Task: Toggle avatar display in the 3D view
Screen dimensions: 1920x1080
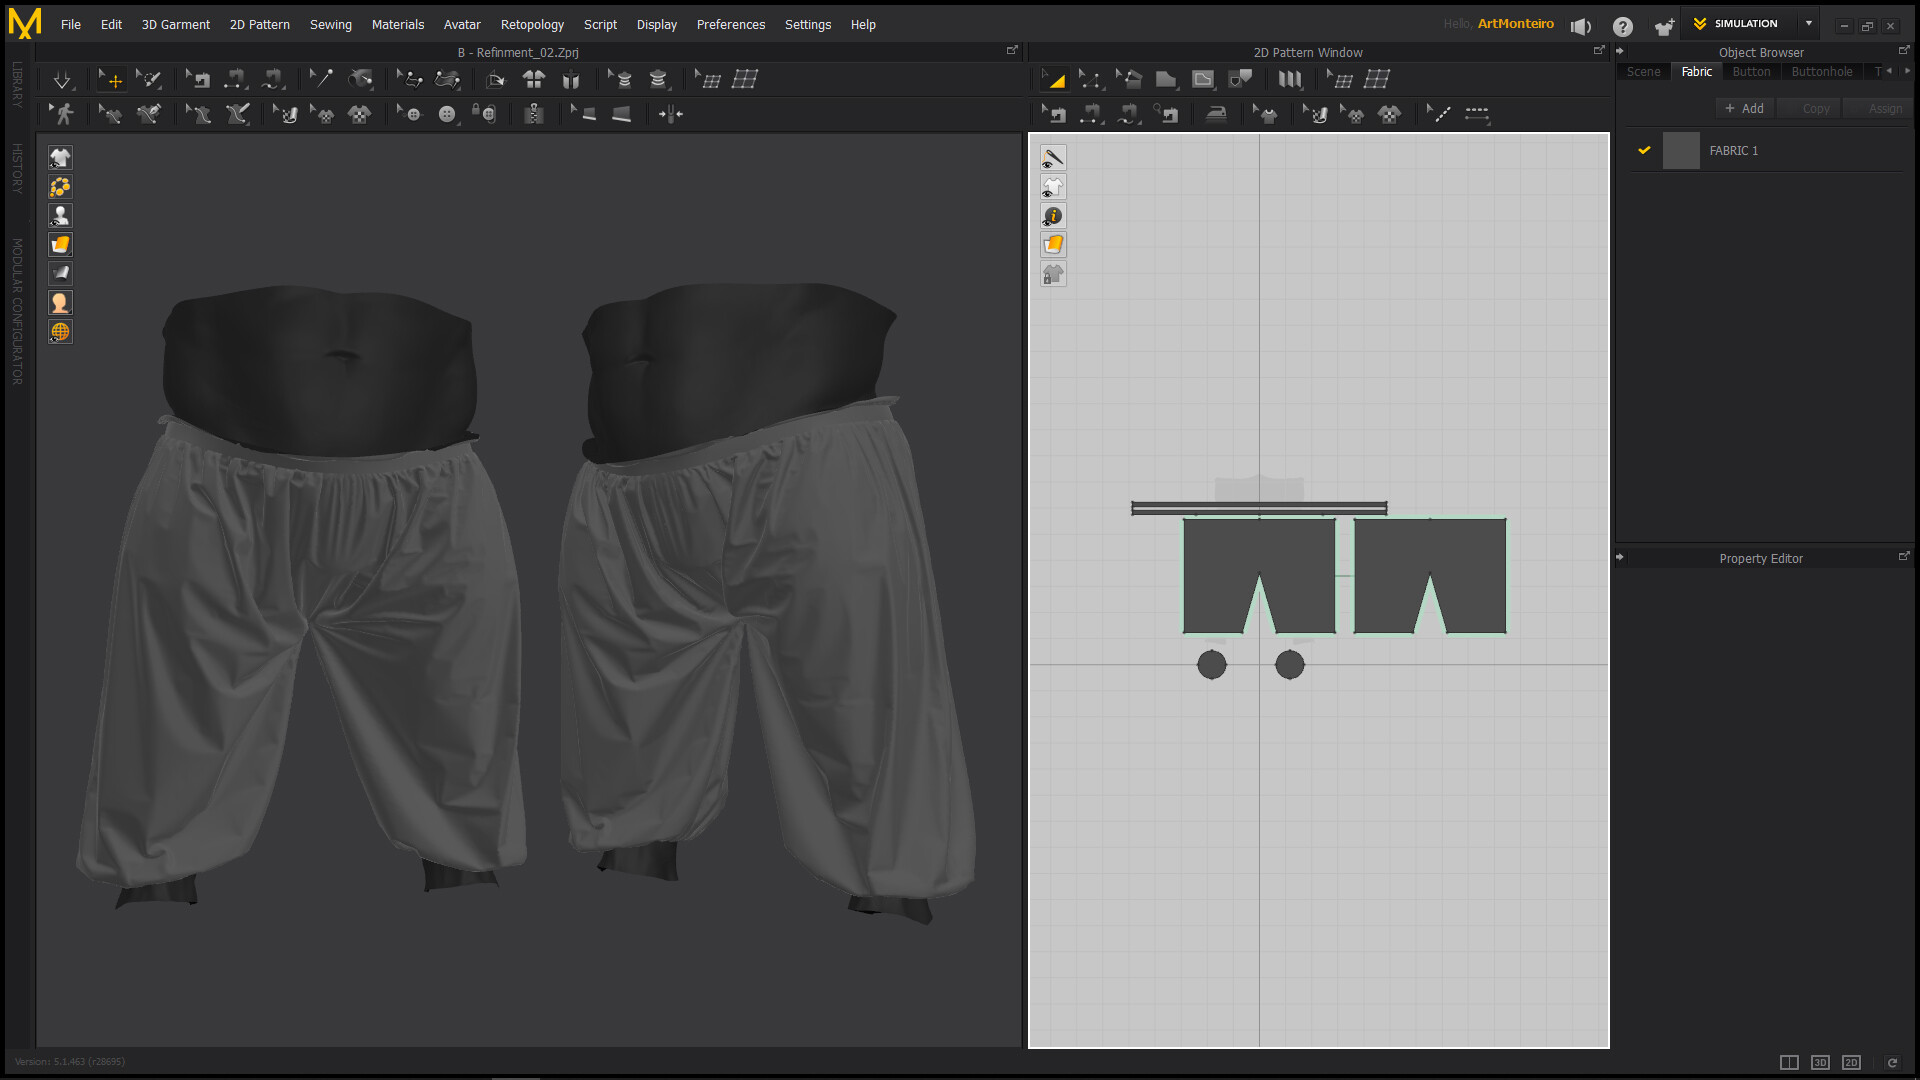Action: point(60,216)
